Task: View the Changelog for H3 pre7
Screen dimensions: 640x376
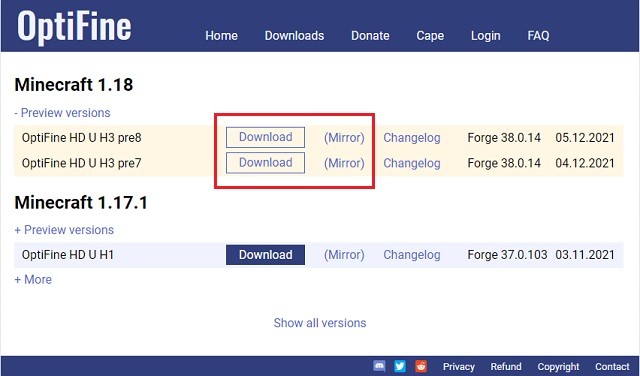Action: pyautogui.click(x=412, y=163)
